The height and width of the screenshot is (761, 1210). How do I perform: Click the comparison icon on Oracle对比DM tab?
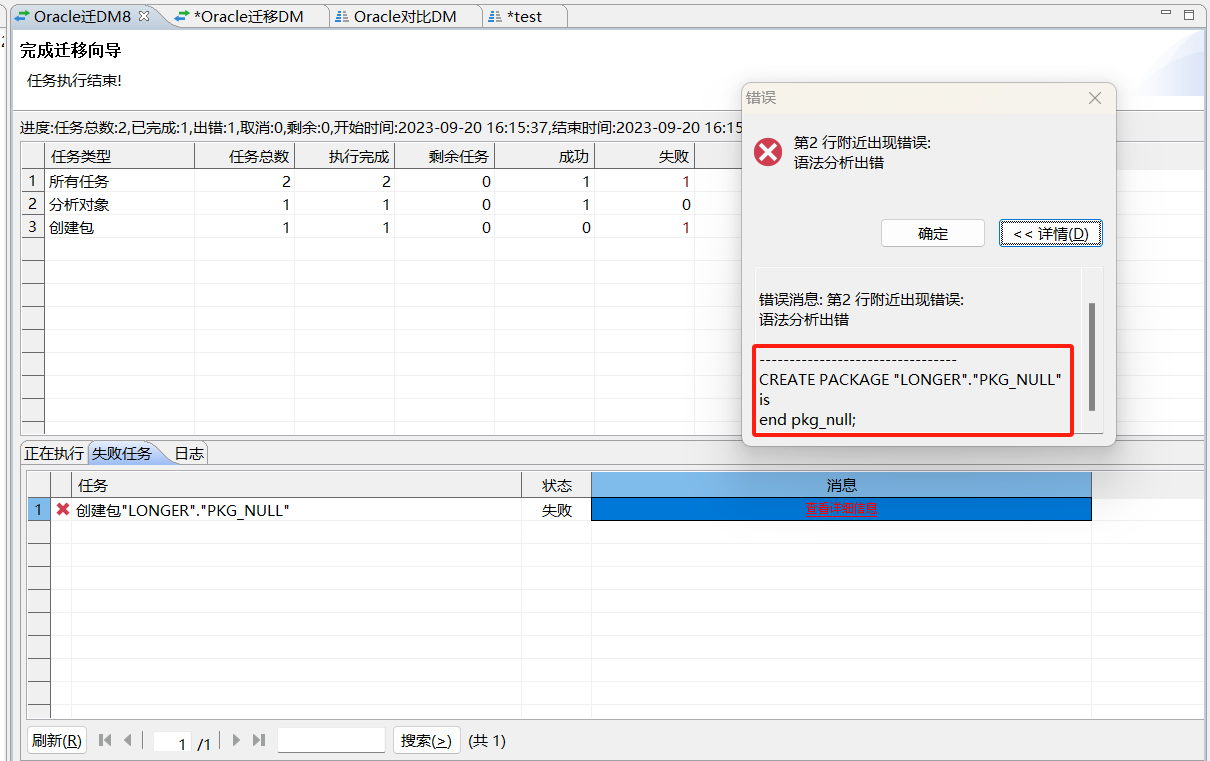[342, 15]
